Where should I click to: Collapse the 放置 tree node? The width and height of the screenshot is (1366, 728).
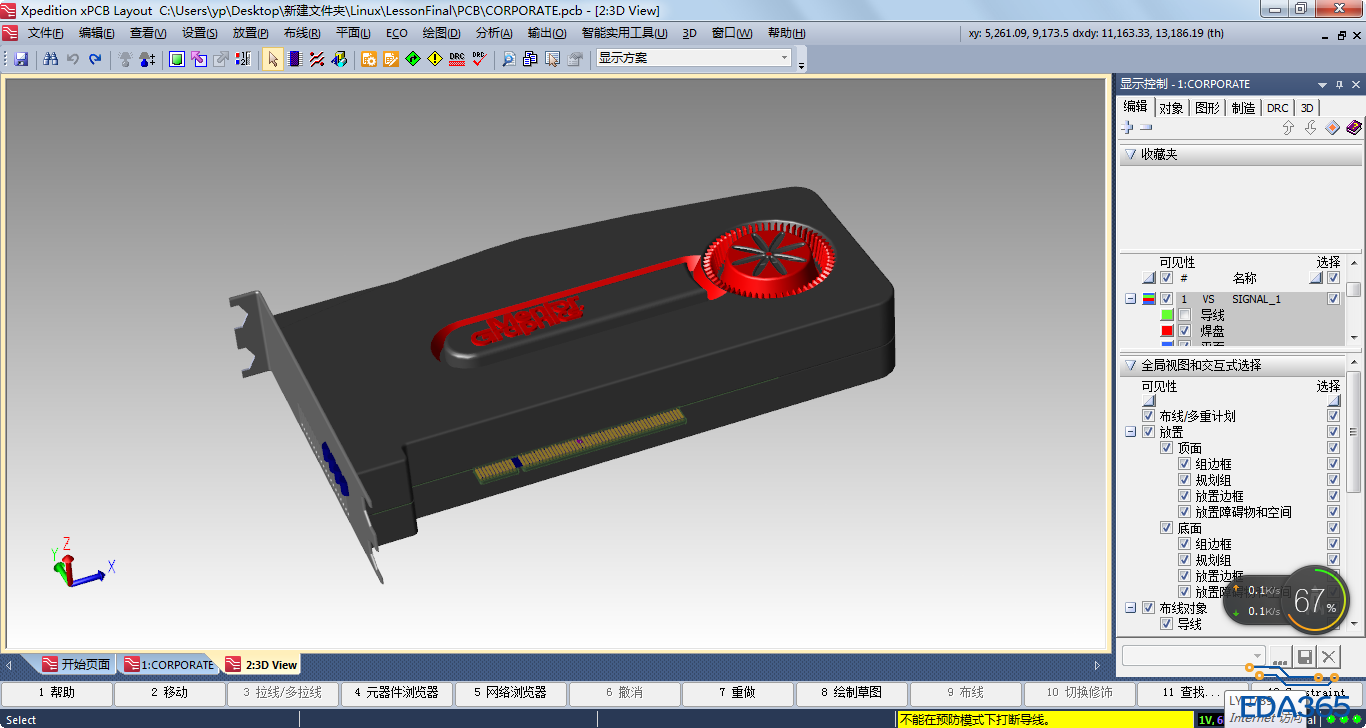1131,432
